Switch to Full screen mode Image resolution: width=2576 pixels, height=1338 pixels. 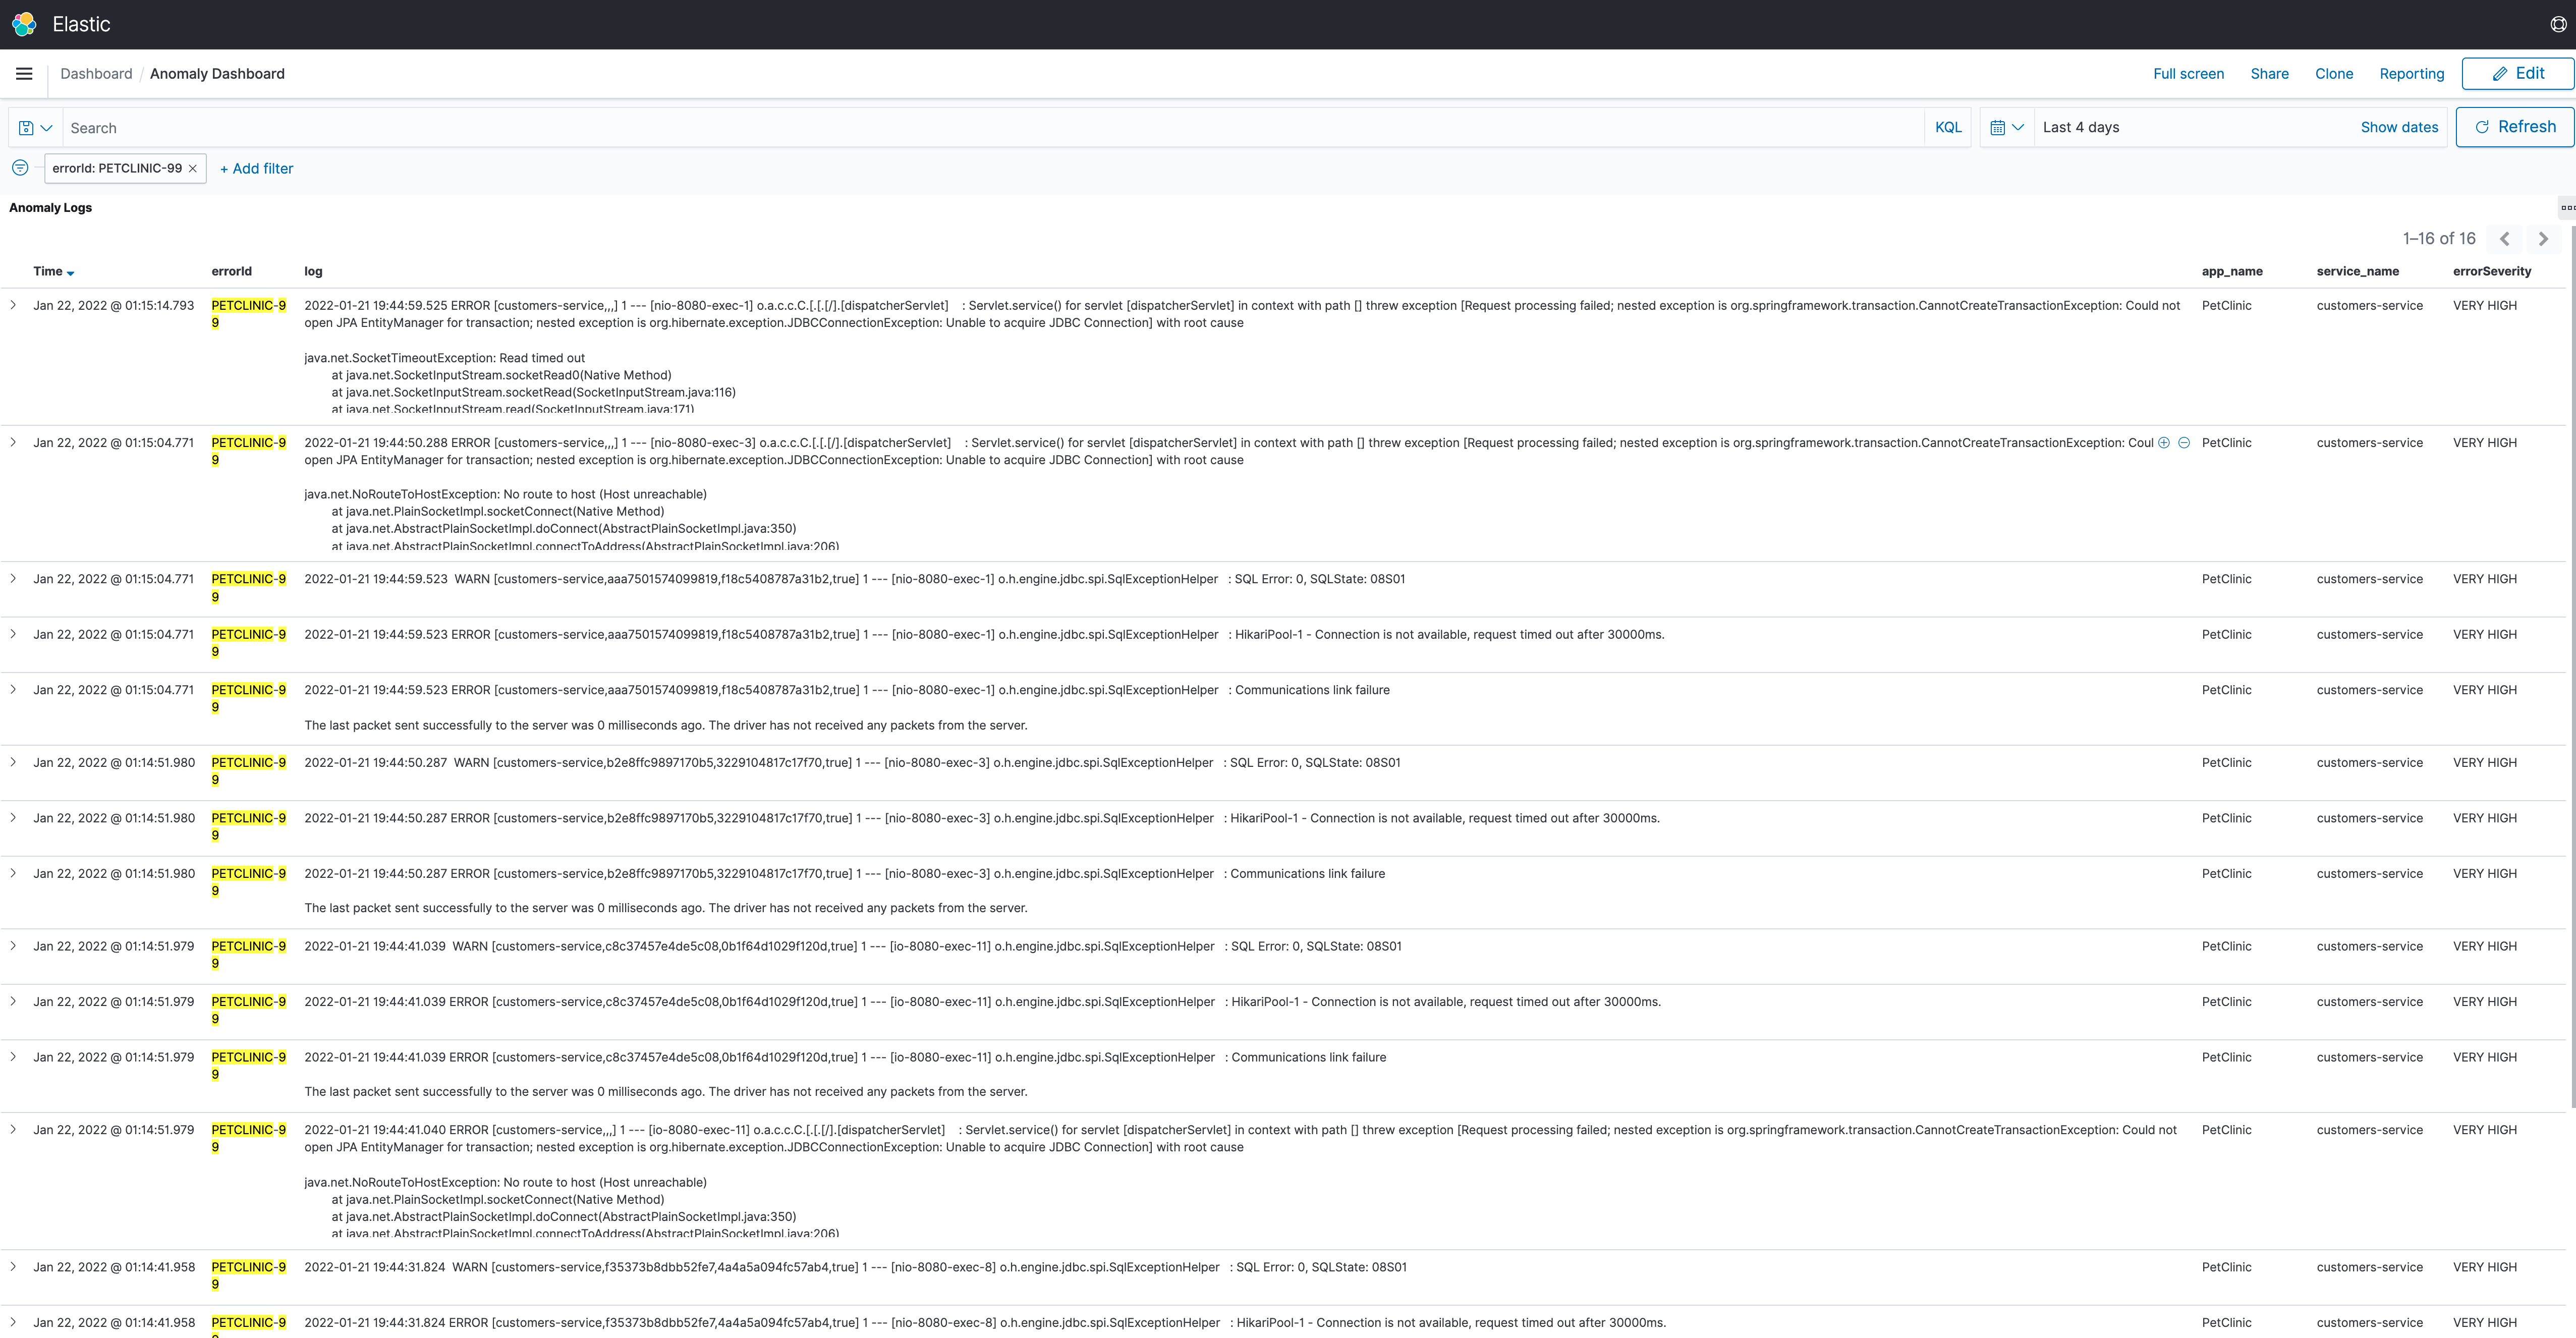pyautogui.click(x=2188, y=74)
